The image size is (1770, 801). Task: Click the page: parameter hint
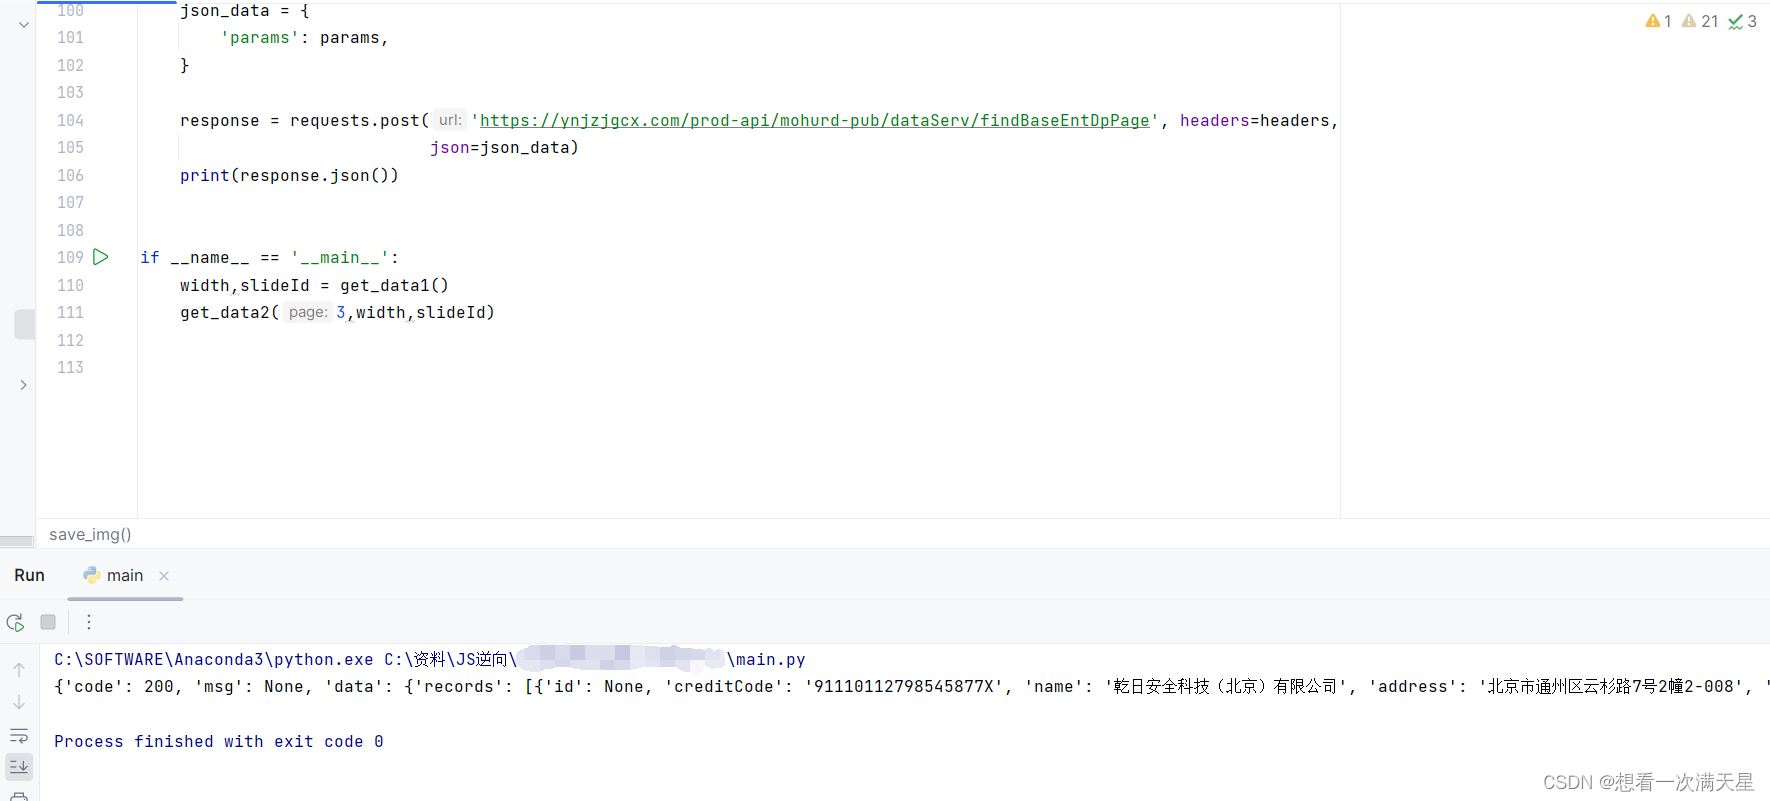click(x=308, y=312)
